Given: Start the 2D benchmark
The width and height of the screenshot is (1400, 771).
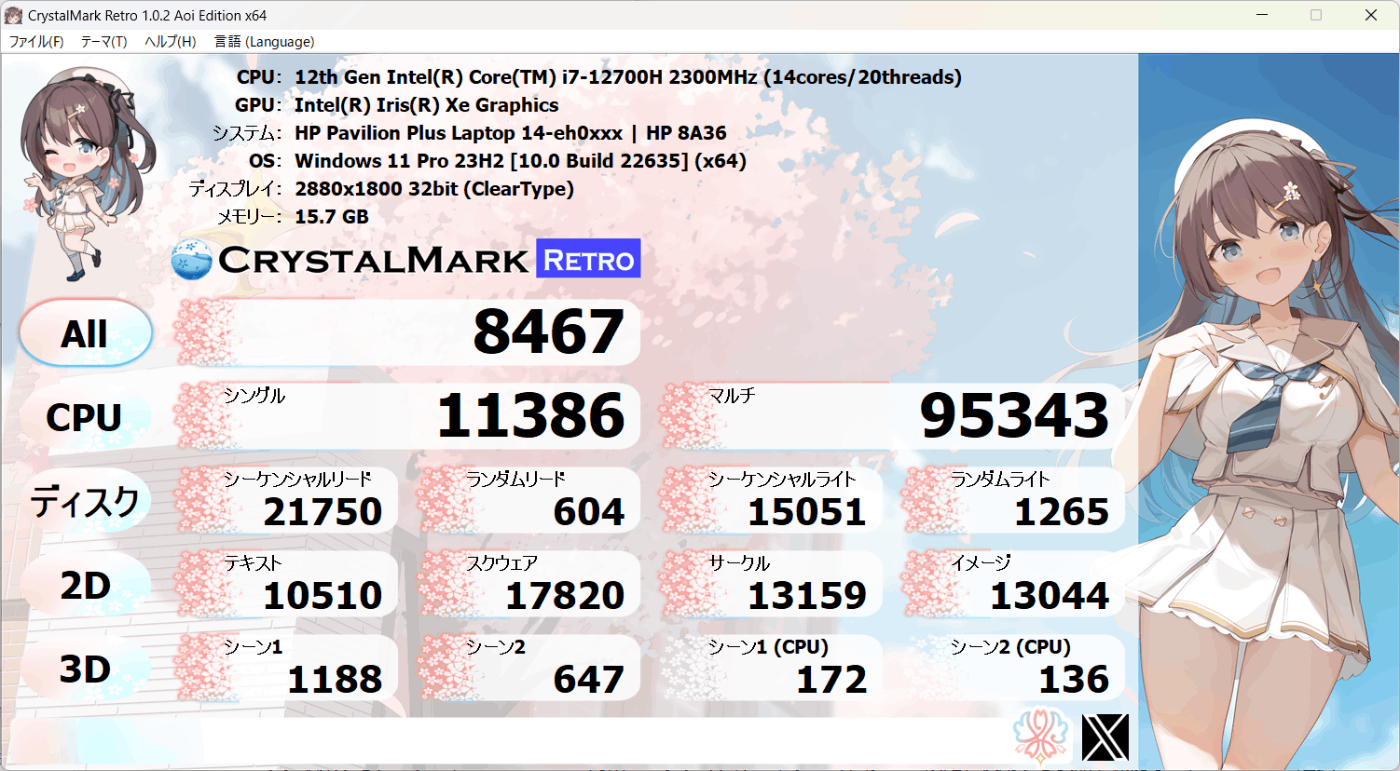Looking at the screenshot, I should tap(85, 585).
